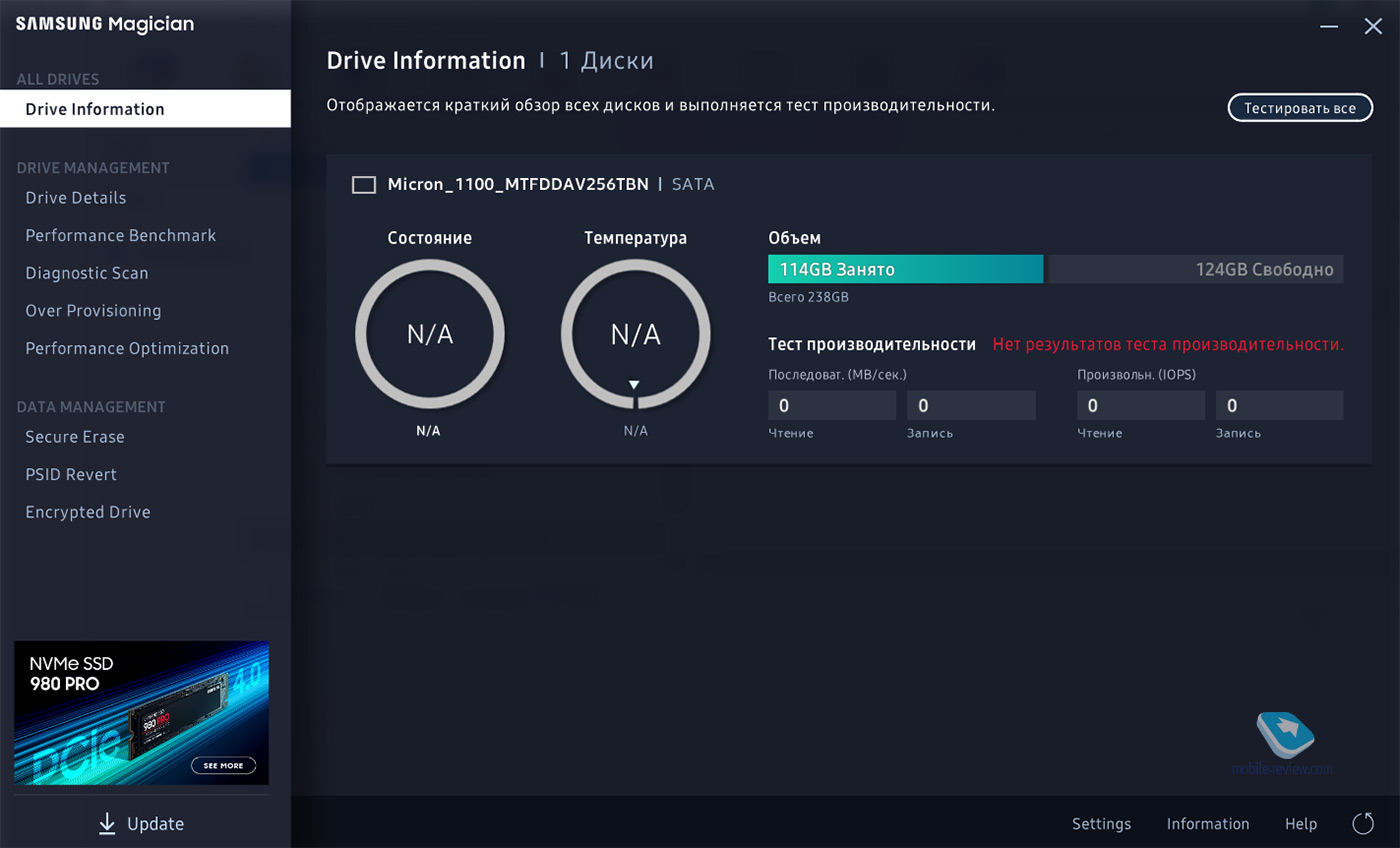Go to Diagnostic Scan
The image size is (1400, 848).
pyautogui.click(x=87, y=273)
